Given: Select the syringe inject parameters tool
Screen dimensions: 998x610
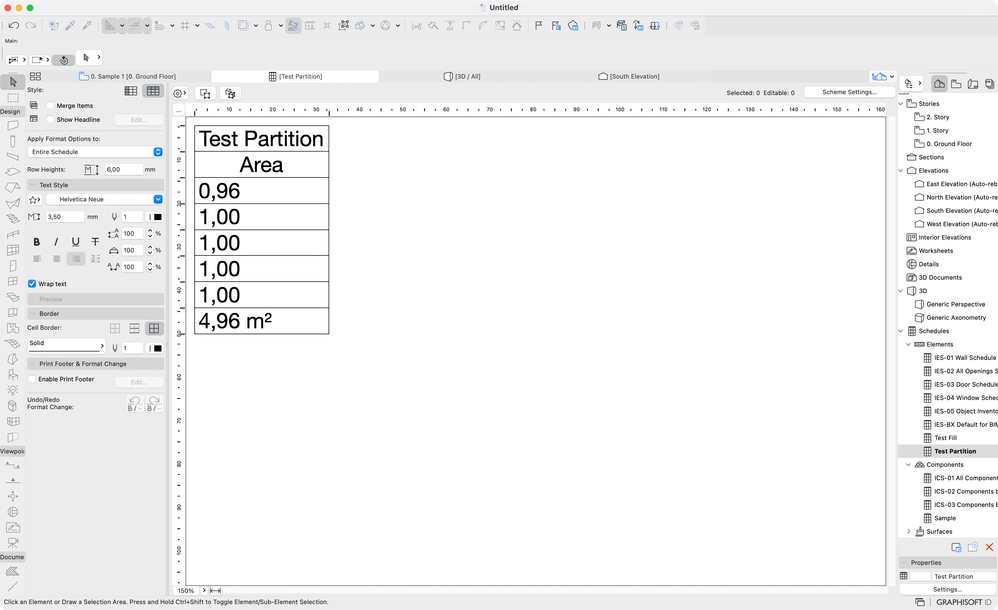Looking at the screenshot, I should pos(87,25).
